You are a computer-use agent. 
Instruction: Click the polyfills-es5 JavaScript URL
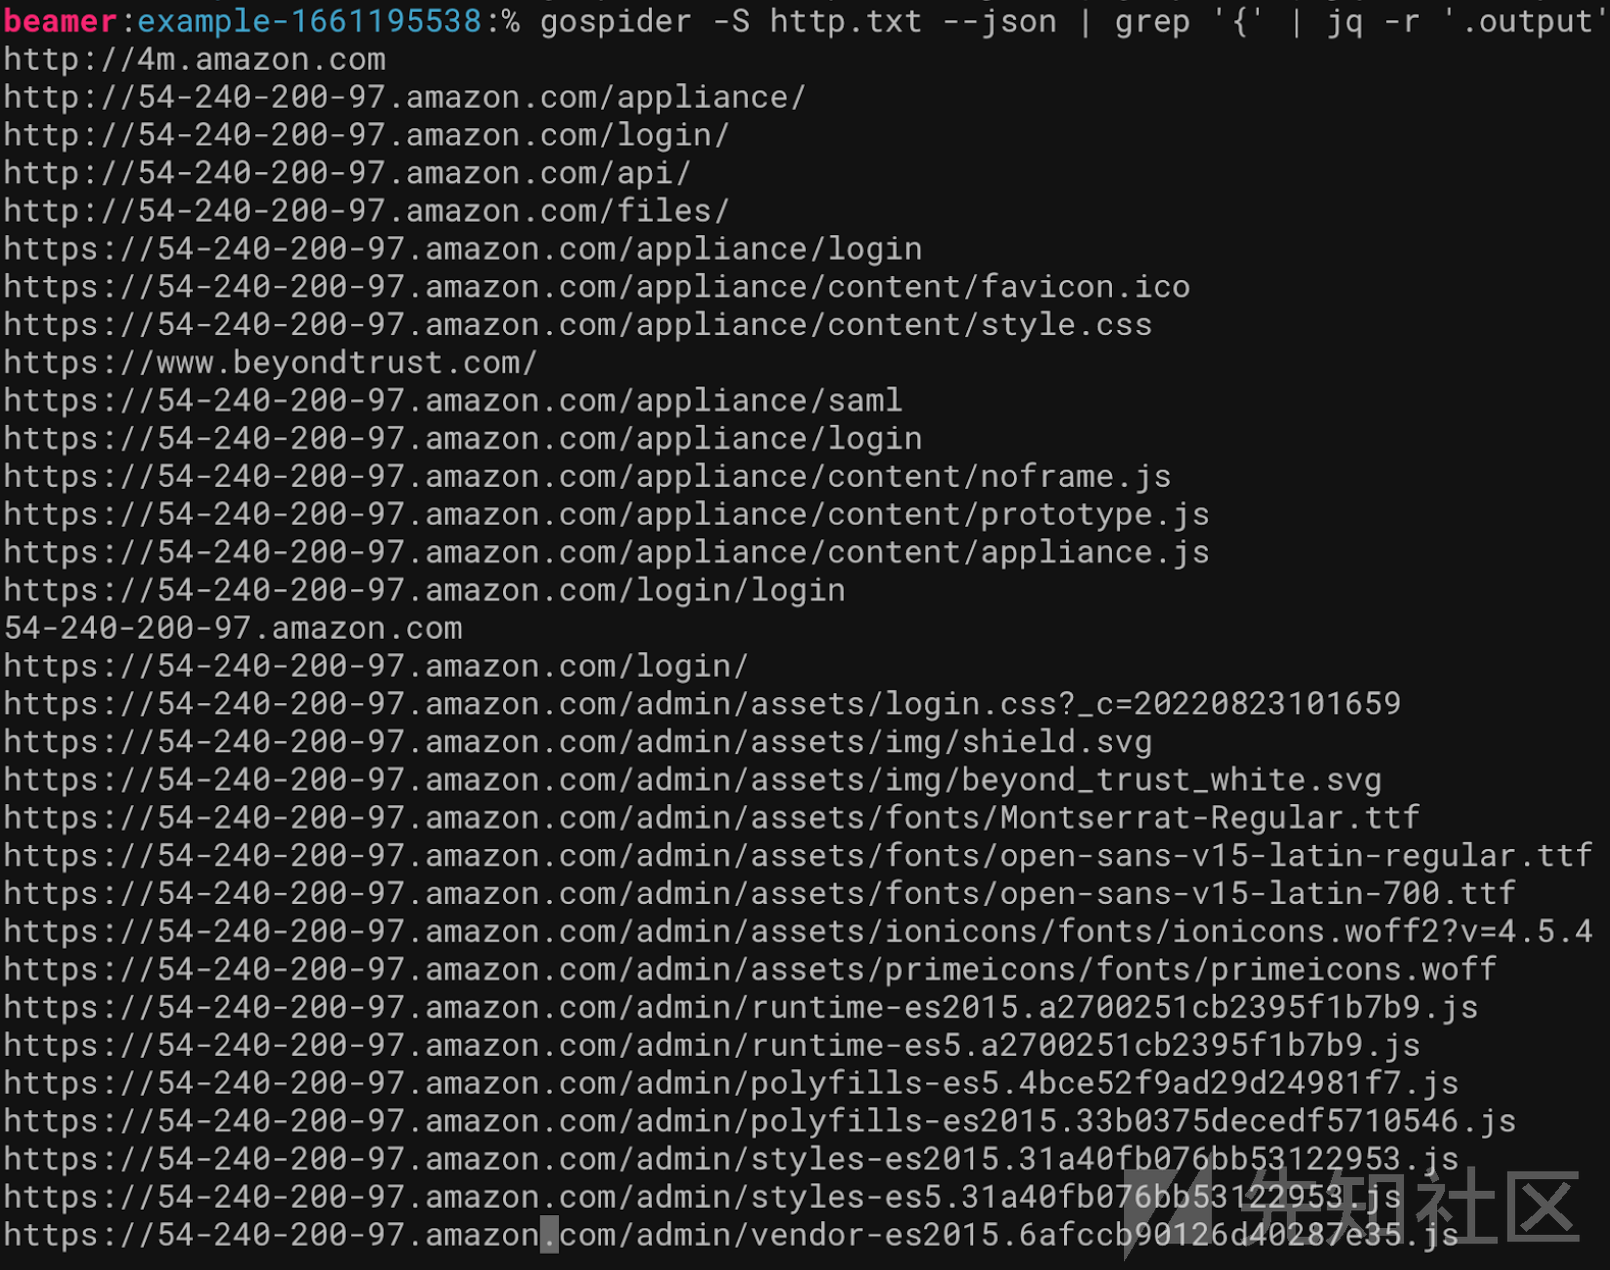point(731,1084)
